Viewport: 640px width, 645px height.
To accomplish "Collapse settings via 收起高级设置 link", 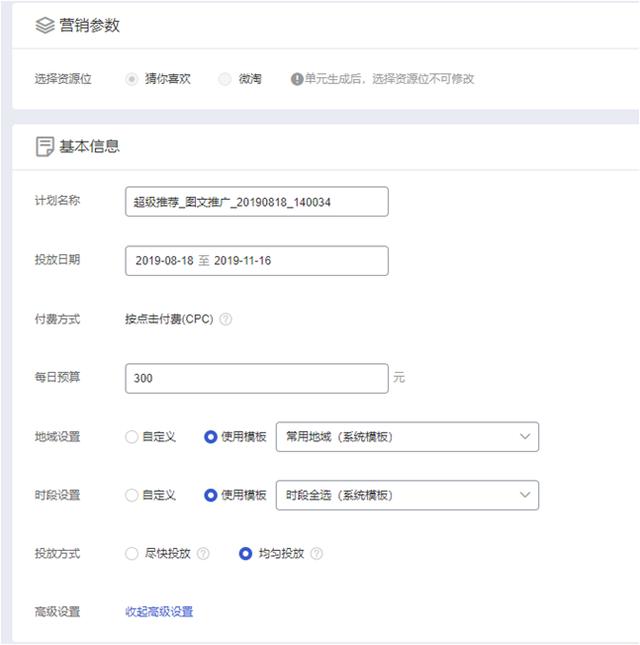I will (159, 612).
